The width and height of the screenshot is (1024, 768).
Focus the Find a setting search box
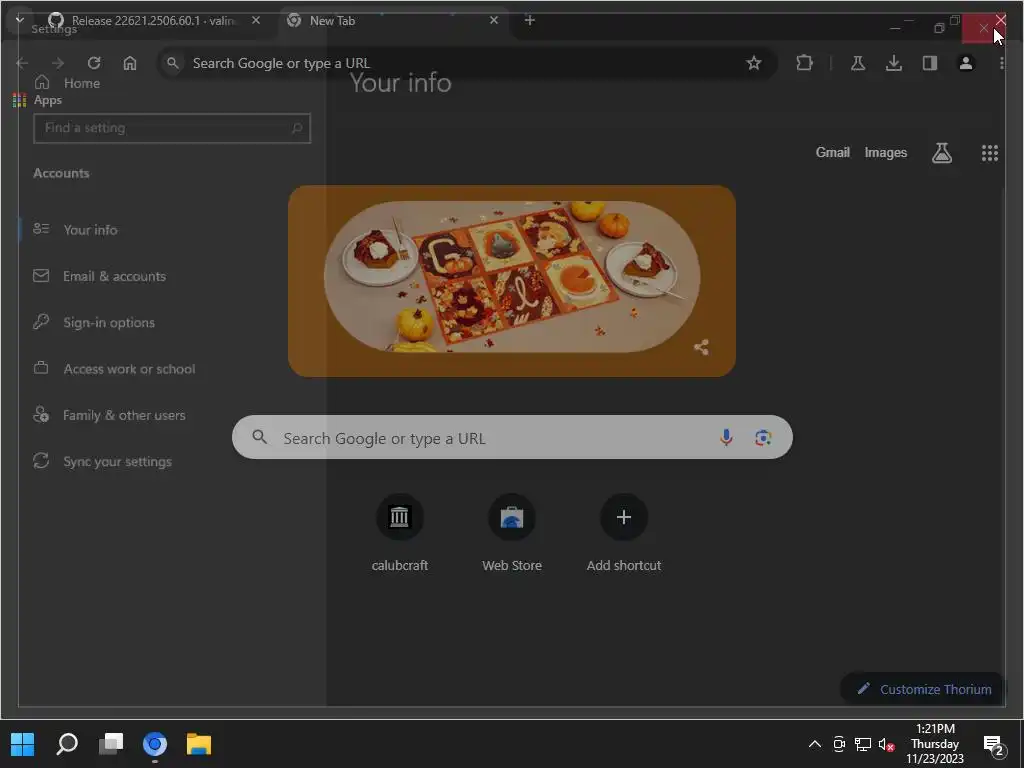(x=172, y=128)
